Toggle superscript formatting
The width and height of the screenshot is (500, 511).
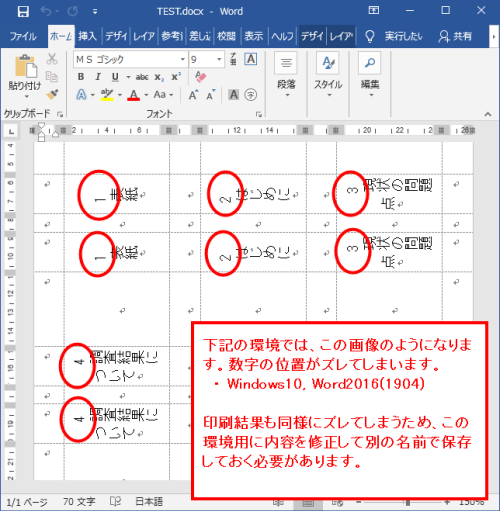tap(176, 77)
